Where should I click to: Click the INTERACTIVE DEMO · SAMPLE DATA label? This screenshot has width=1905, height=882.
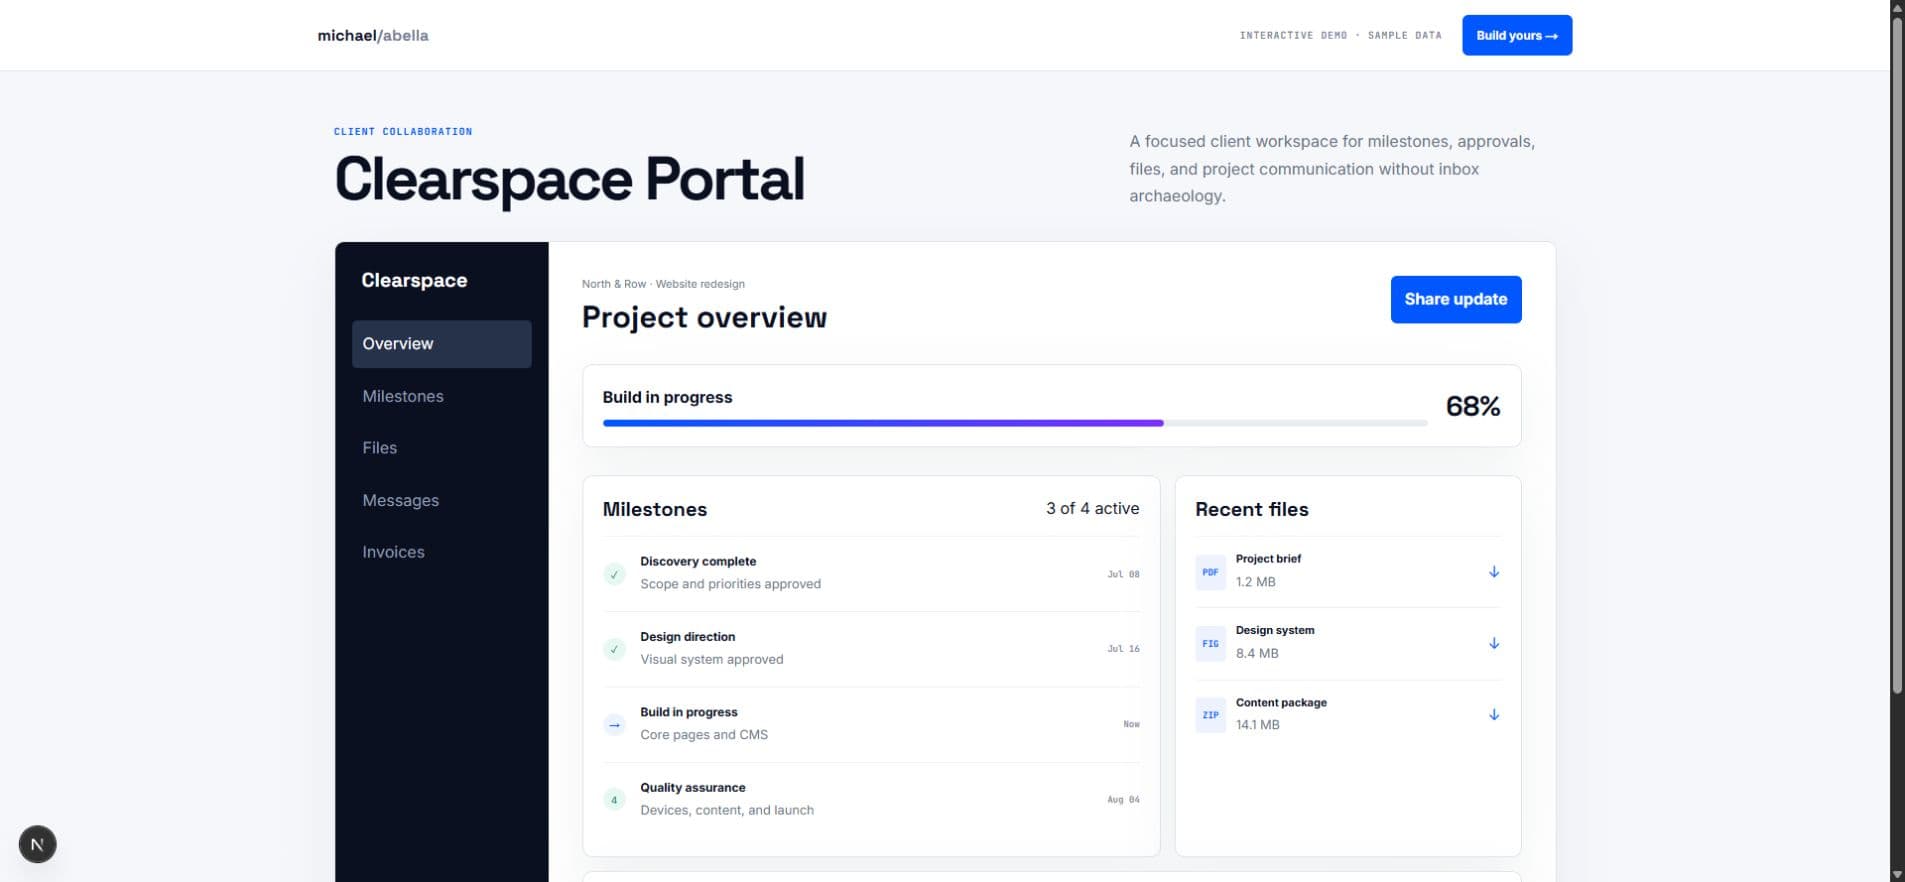(x=1340, y=35)
